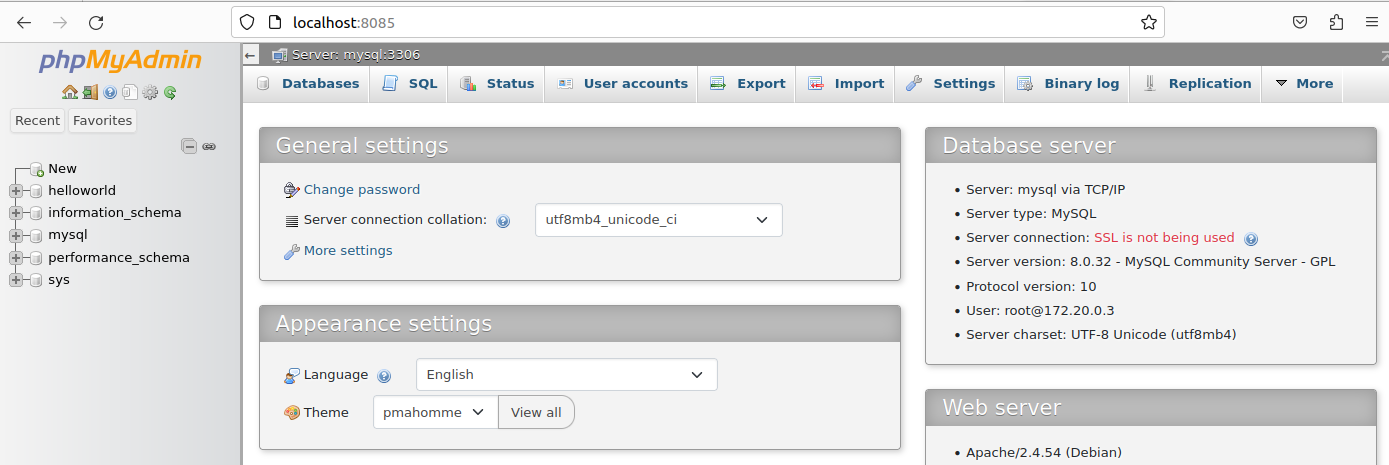This screenshot has height=465, width=1389.
Task: Select the performance_schema database name
Action: coord(119,258)
